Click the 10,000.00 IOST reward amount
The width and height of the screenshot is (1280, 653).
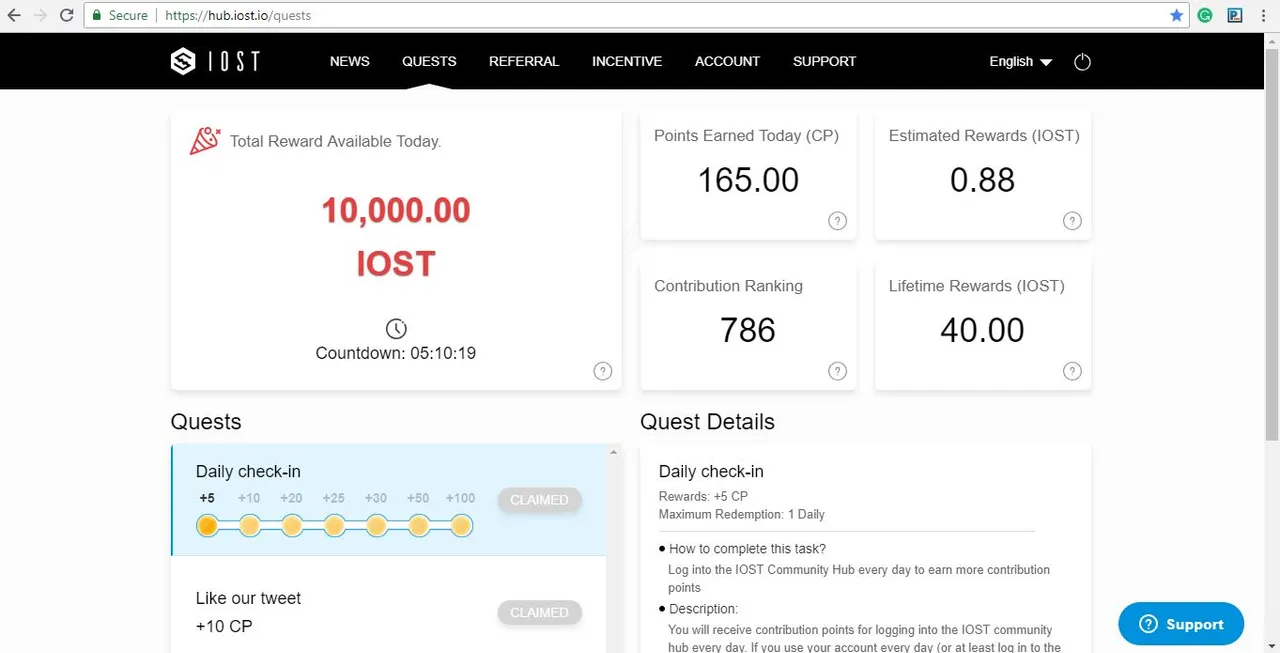pyautogui.click(x=396, y=237)
